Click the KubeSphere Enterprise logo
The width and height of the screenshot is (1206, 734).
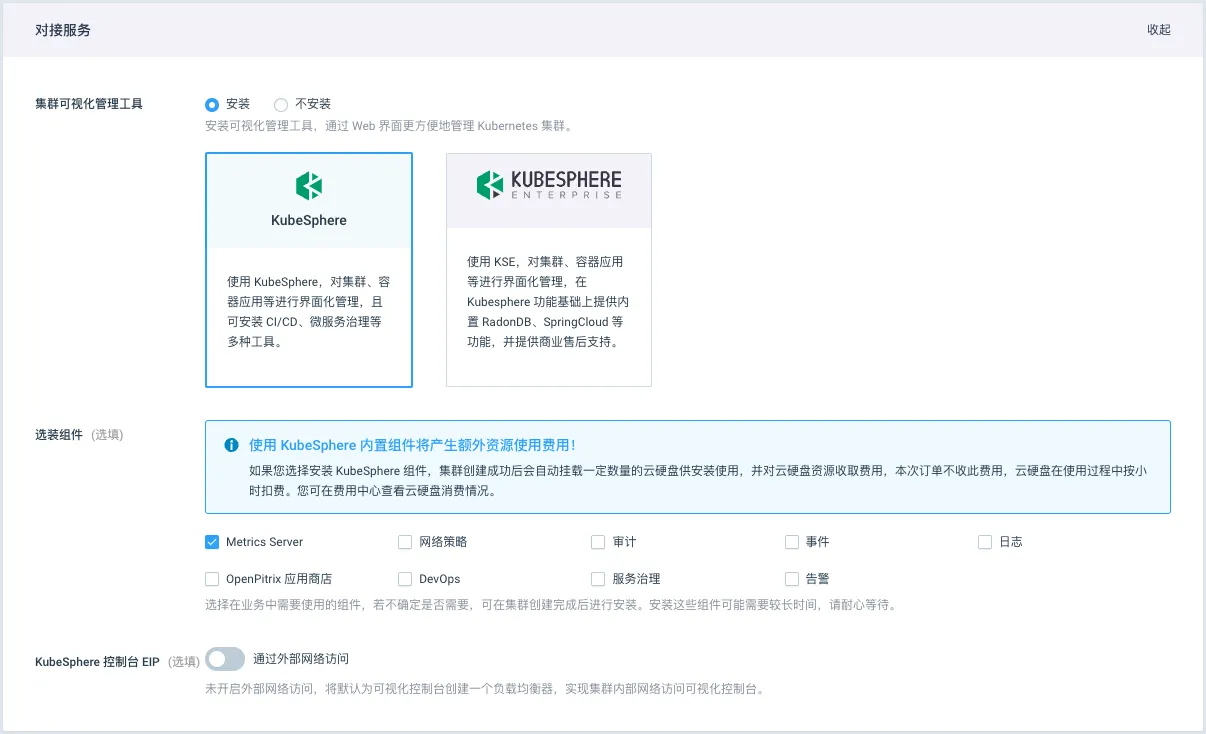pos(548,185)
